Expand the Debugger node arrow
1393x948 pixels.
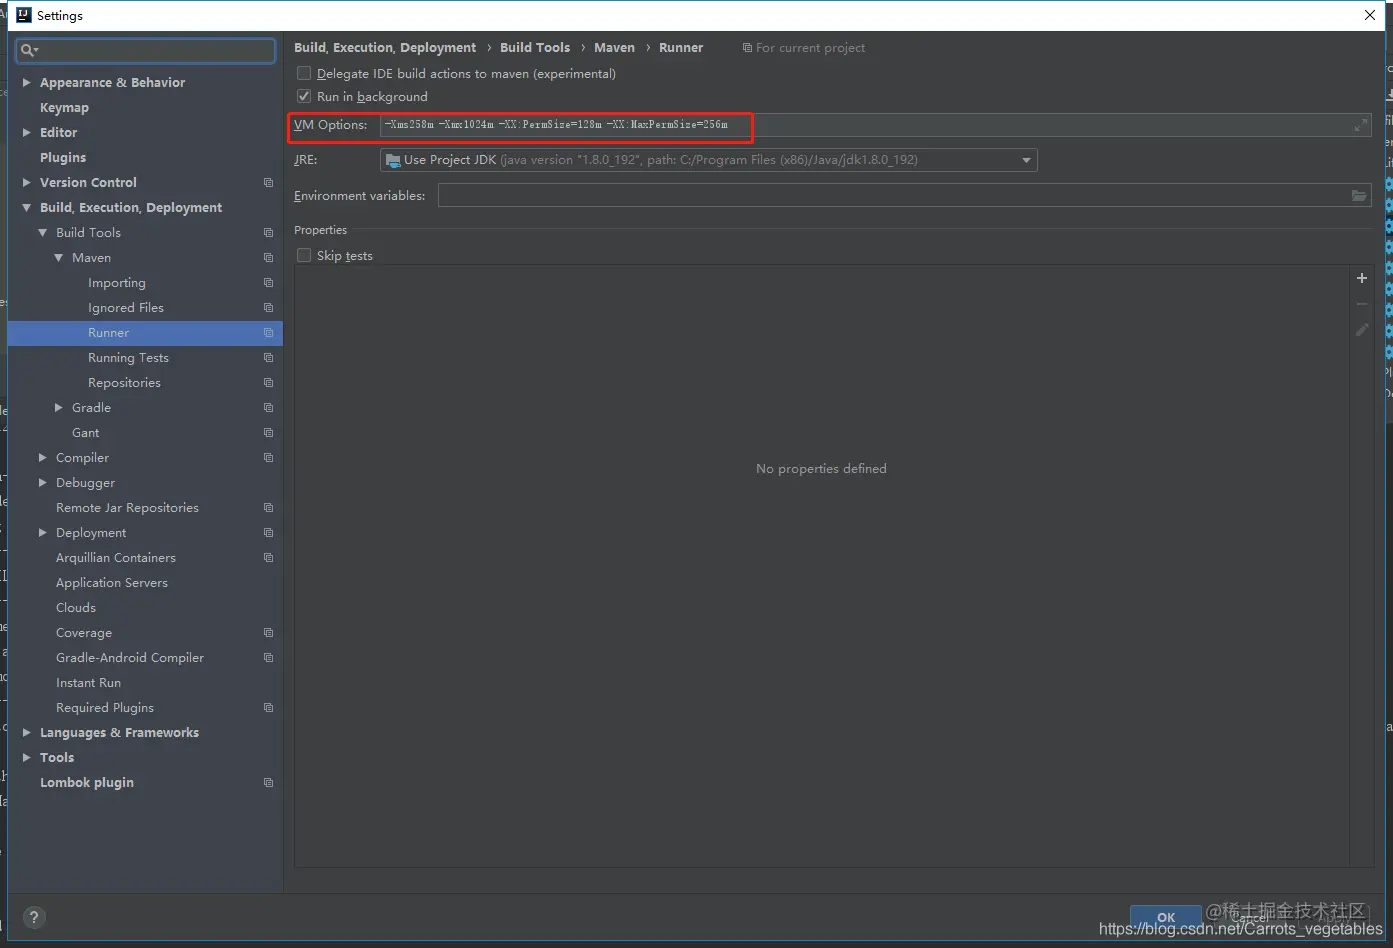tap(43, 483)
